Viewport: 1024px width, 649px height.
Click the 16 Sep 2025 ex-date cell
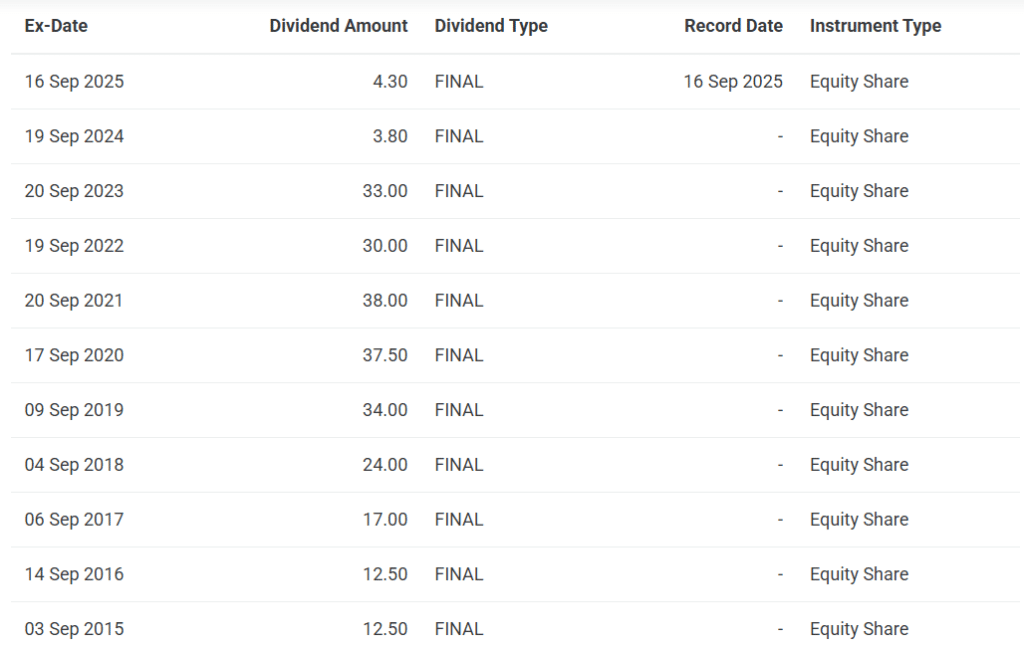point(74,82)
